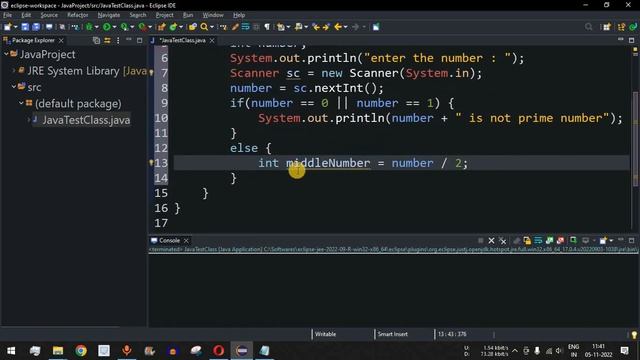Open Package Explorer View Menu dots
This screenshot has width=640, height=360.
[x=118, y=40]
